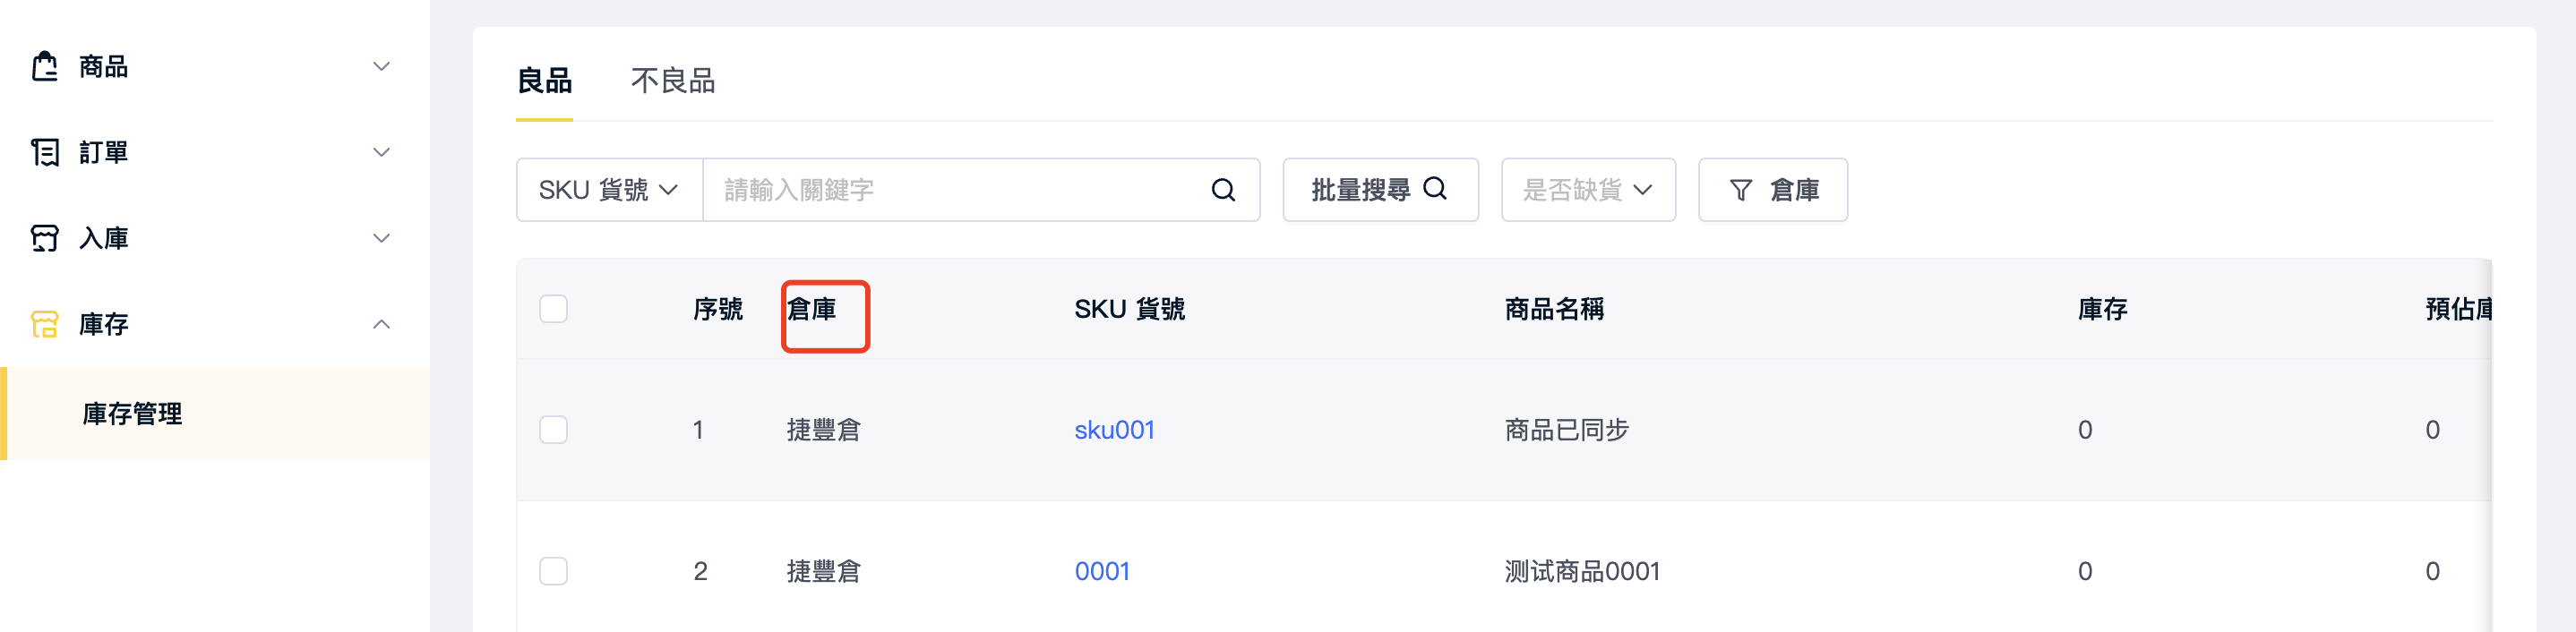
Task: Click the funnel filter icon beside 倉庫
Action: 1740,190
